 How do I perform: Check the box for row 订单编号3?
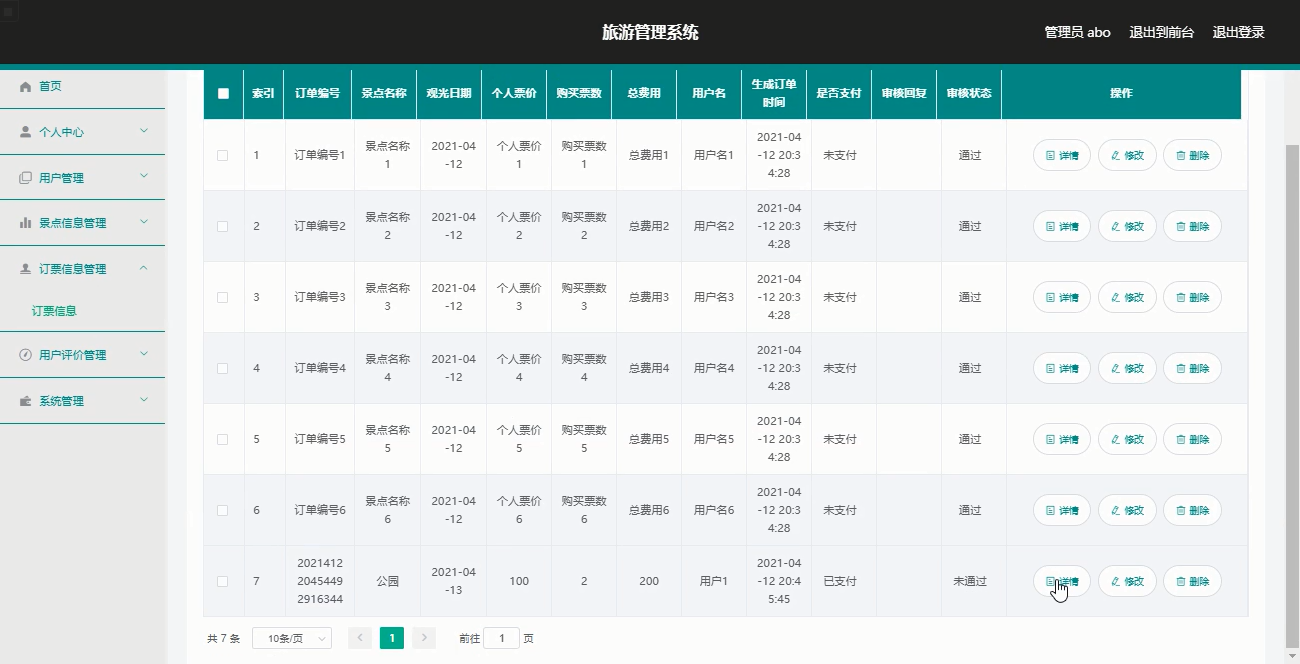pos(223,297)
